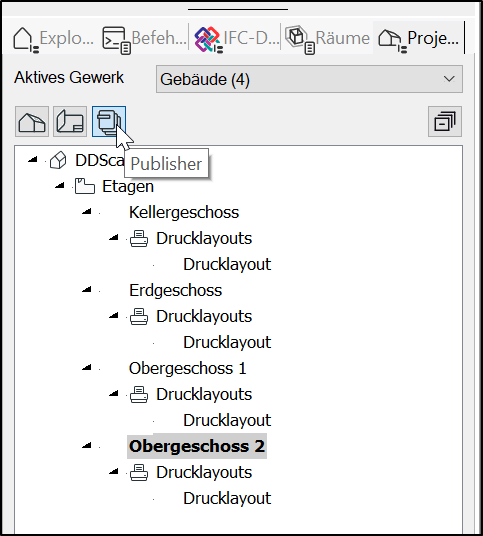The height and width of the screenshot is (536, 483).
Task: Click the Etagen folder icon
Action: [85, 186]
